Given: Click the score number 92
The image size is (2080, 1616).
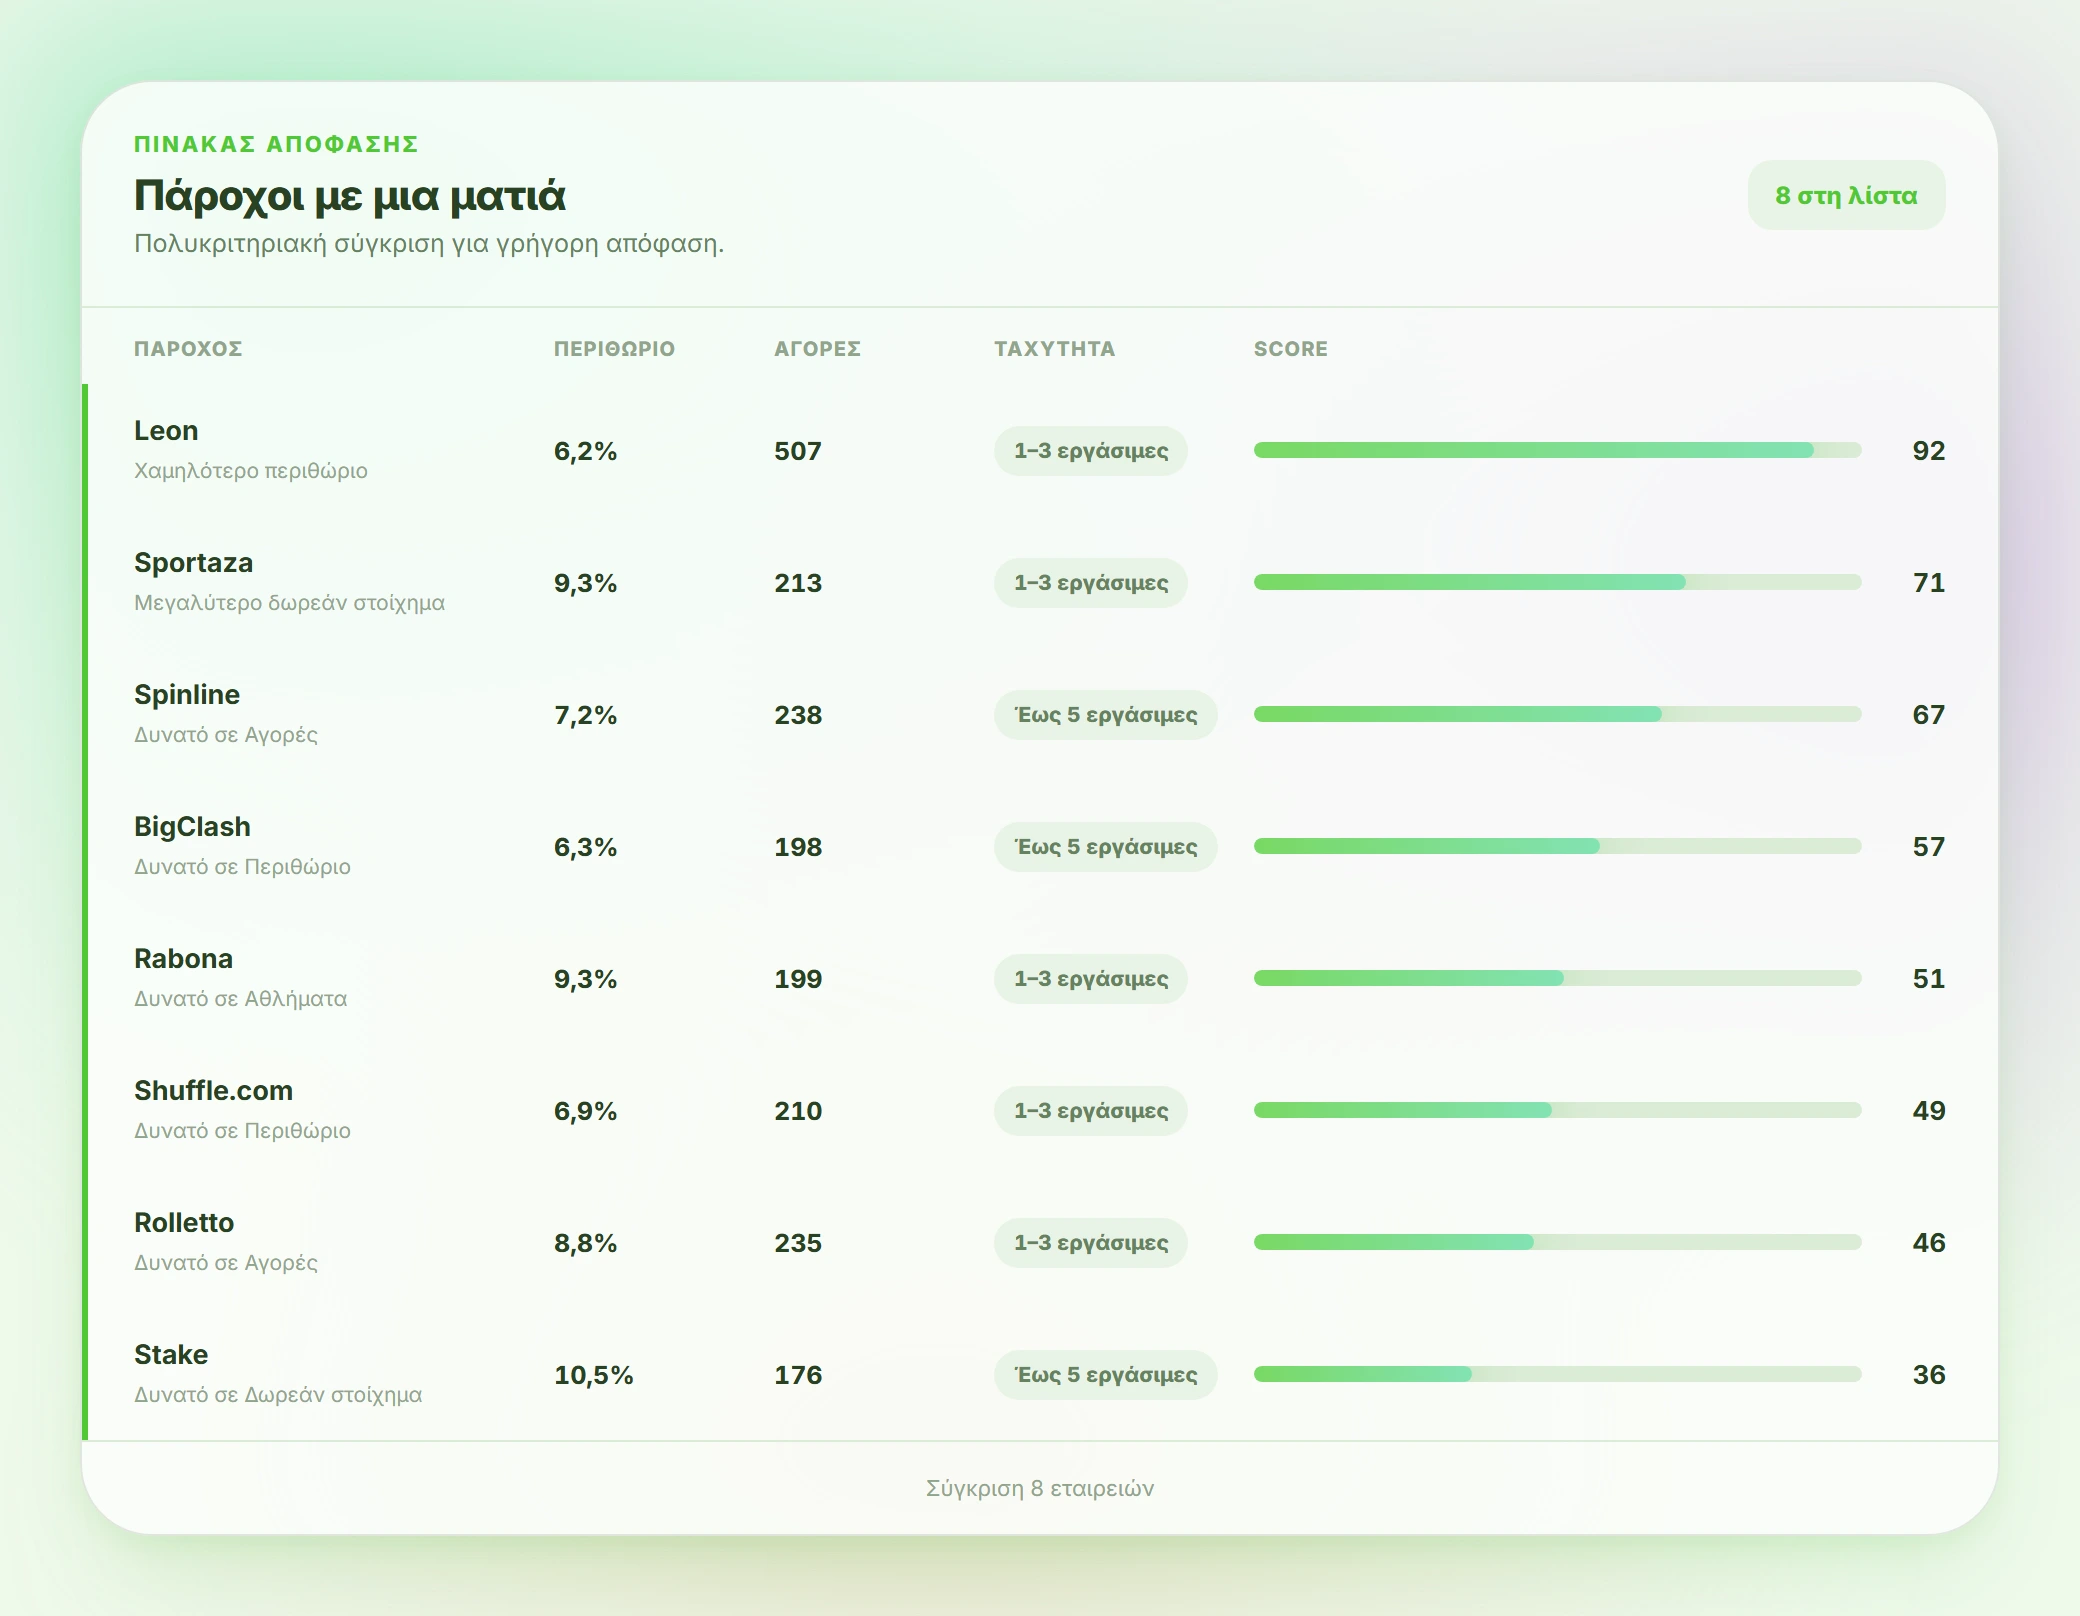Looking at the screenshot, I should pyautogui.click(x=1929, y=451).
